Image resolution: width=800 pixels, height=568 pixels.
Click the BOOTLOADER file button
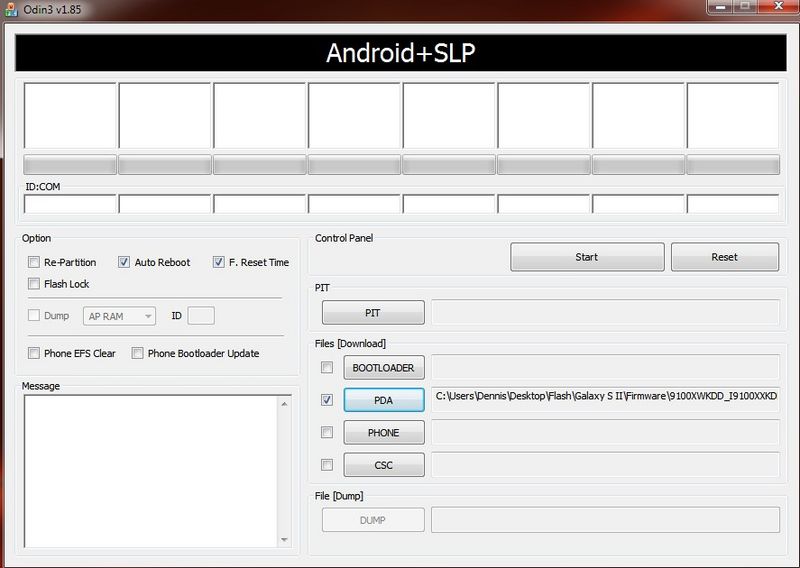(x=383, y=367)
